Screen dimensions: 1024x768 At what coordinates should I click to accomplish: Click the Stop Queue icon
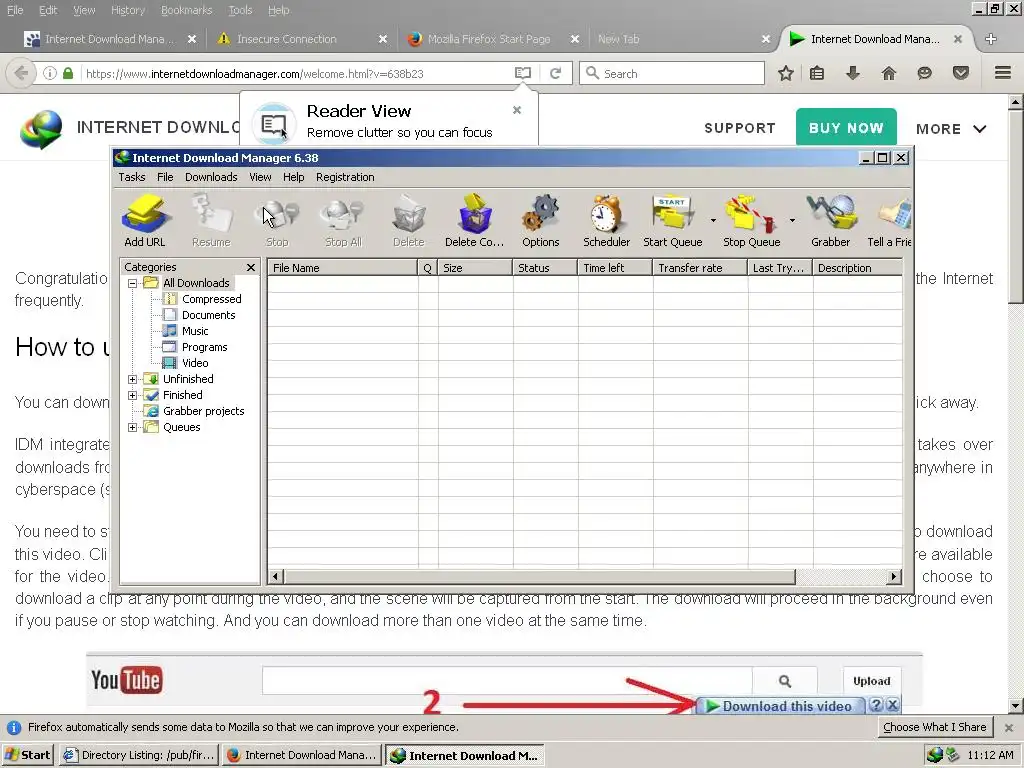pos(752,220)
